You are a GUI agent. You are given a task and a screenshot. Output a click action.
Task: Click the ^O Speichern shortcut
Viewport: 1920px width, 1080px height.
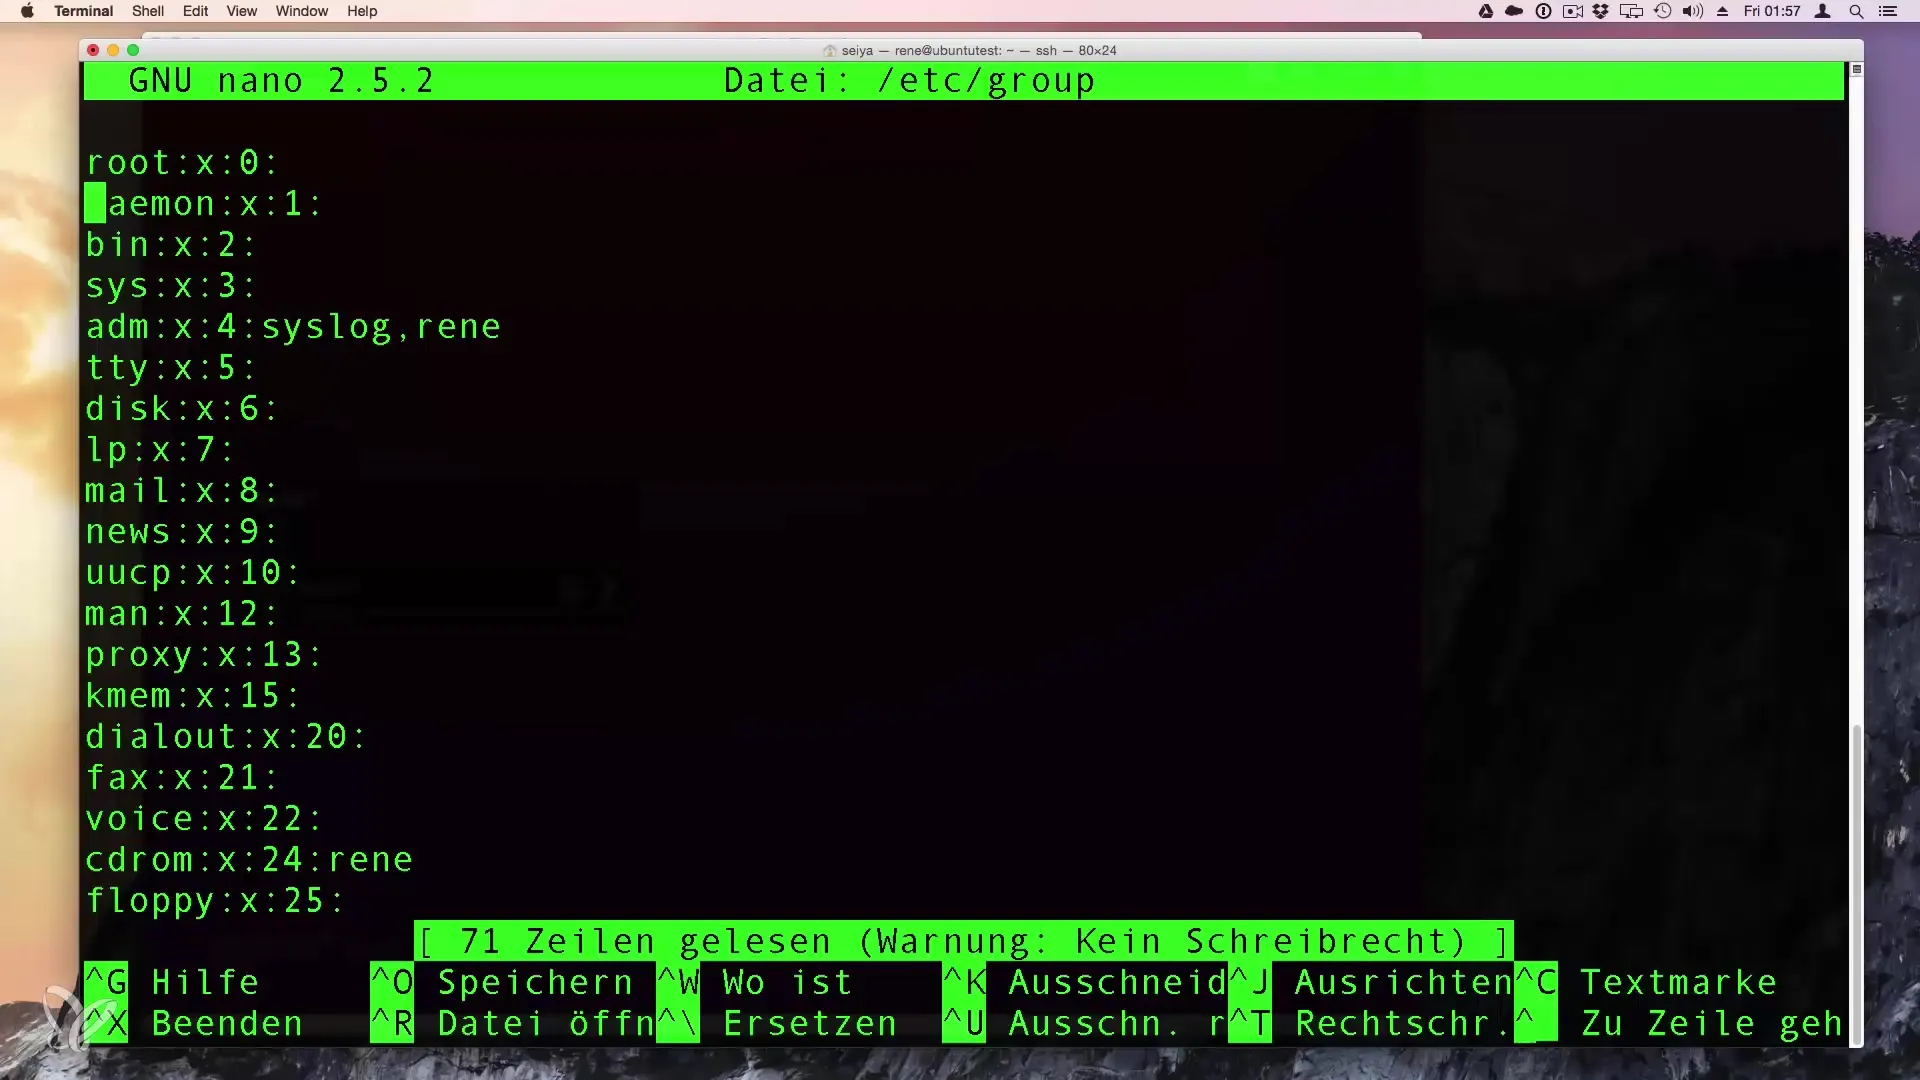[x=502, y=982]
